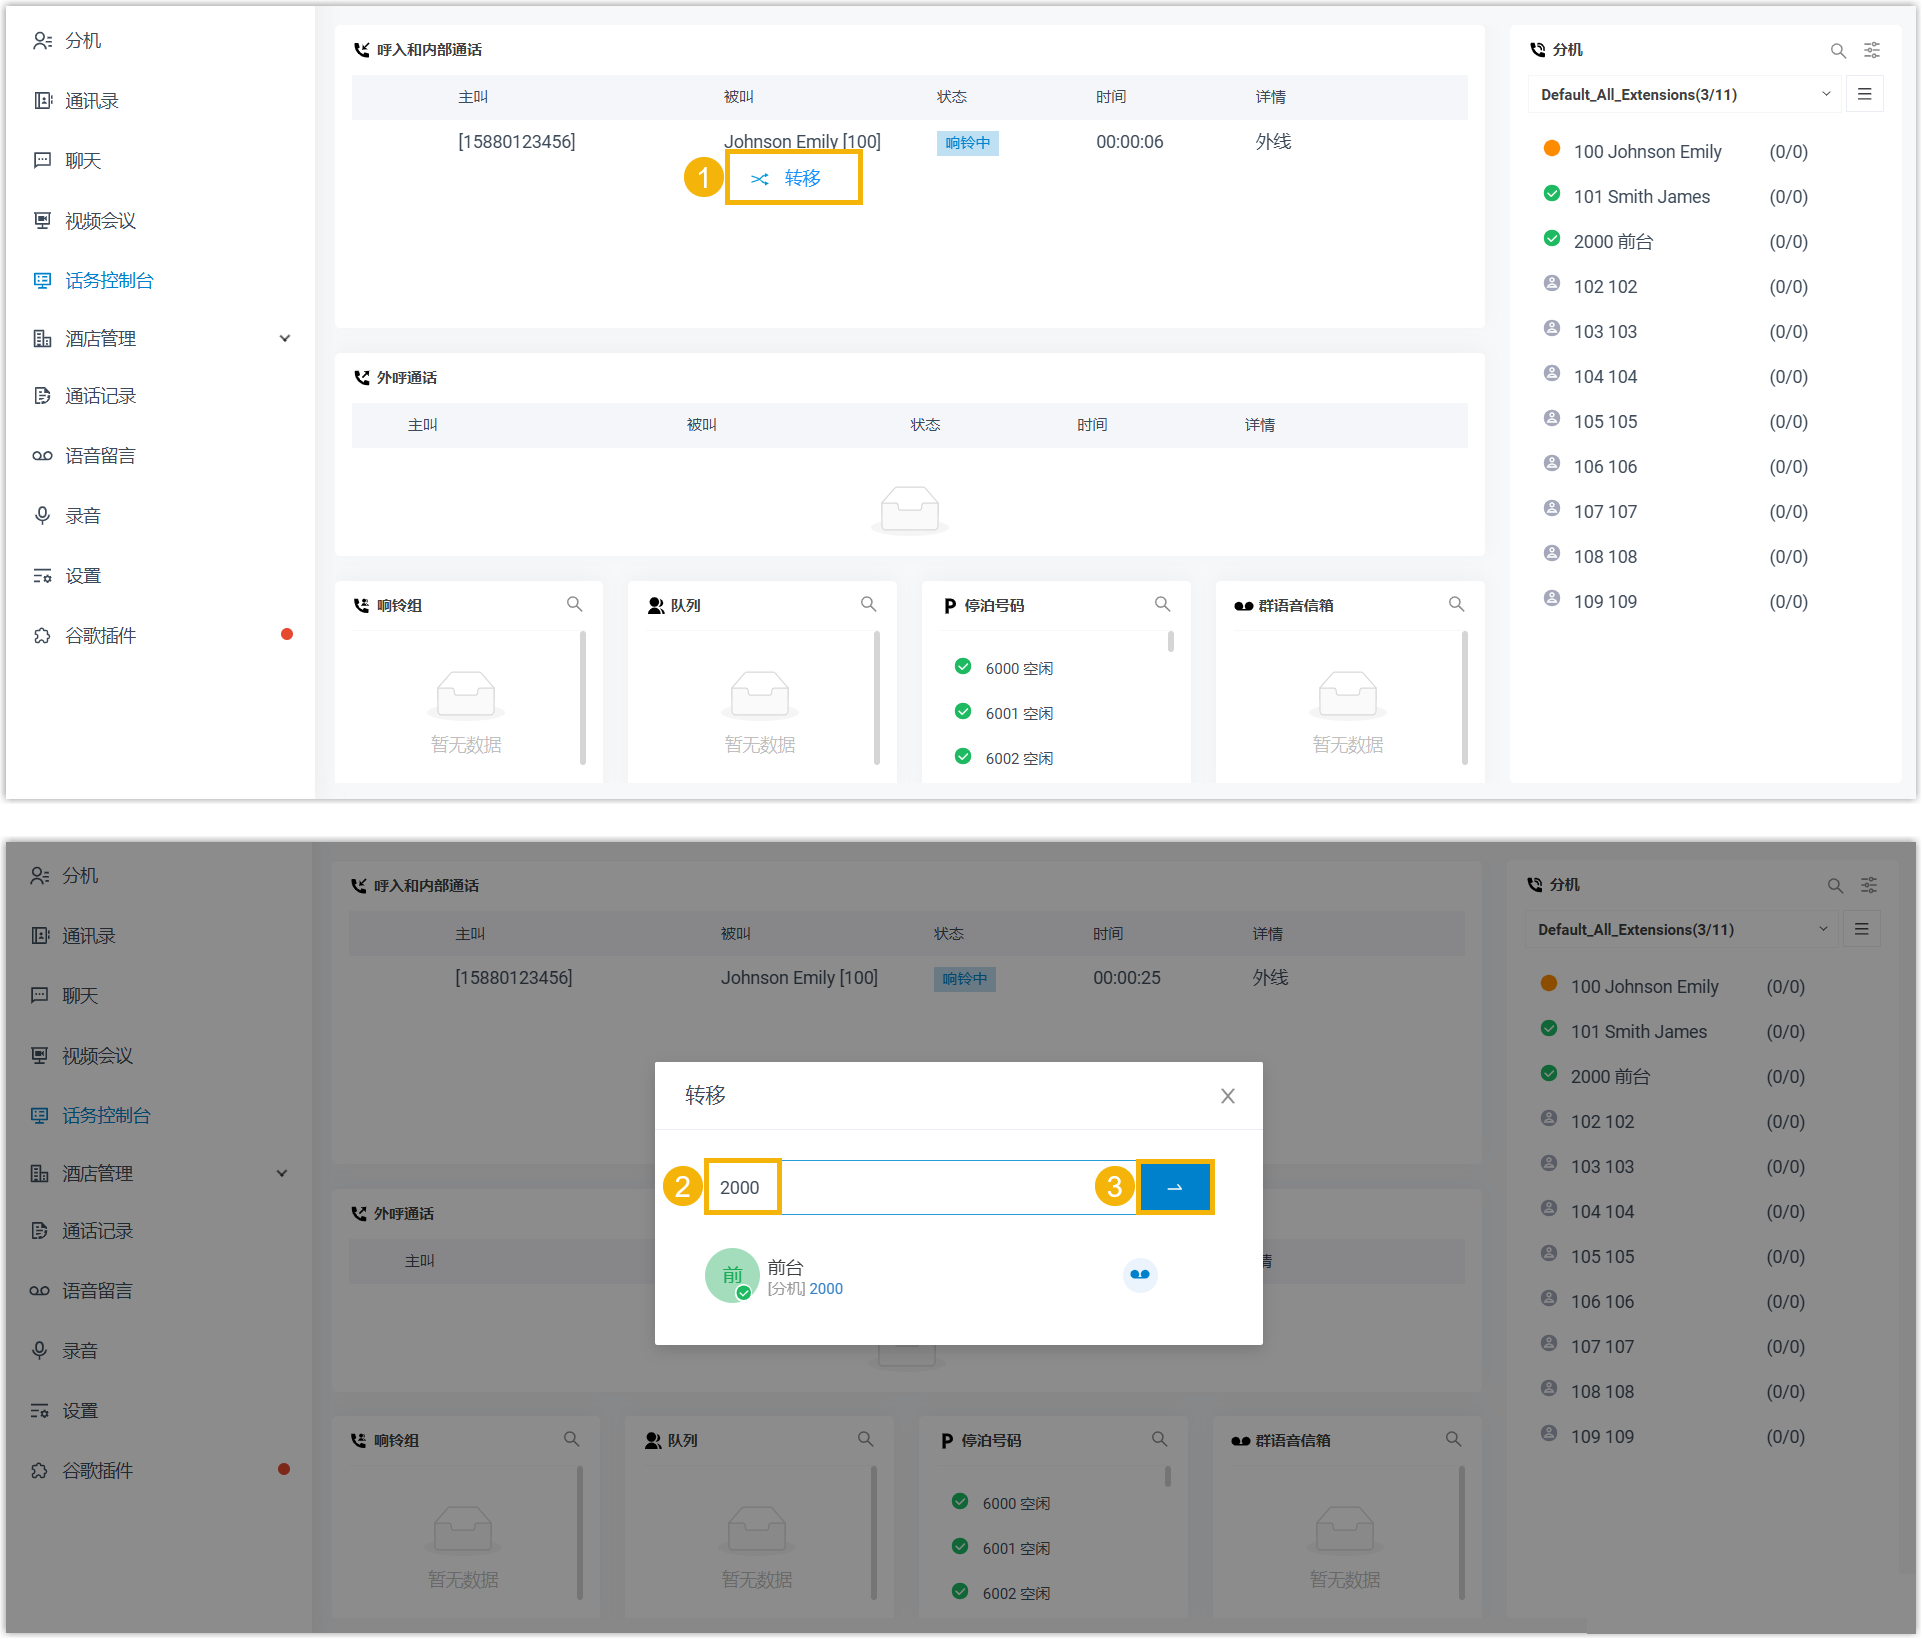Select extension 101 Smith James
Viewport: 1922px width, 1639px height.
click(1641, 197)
